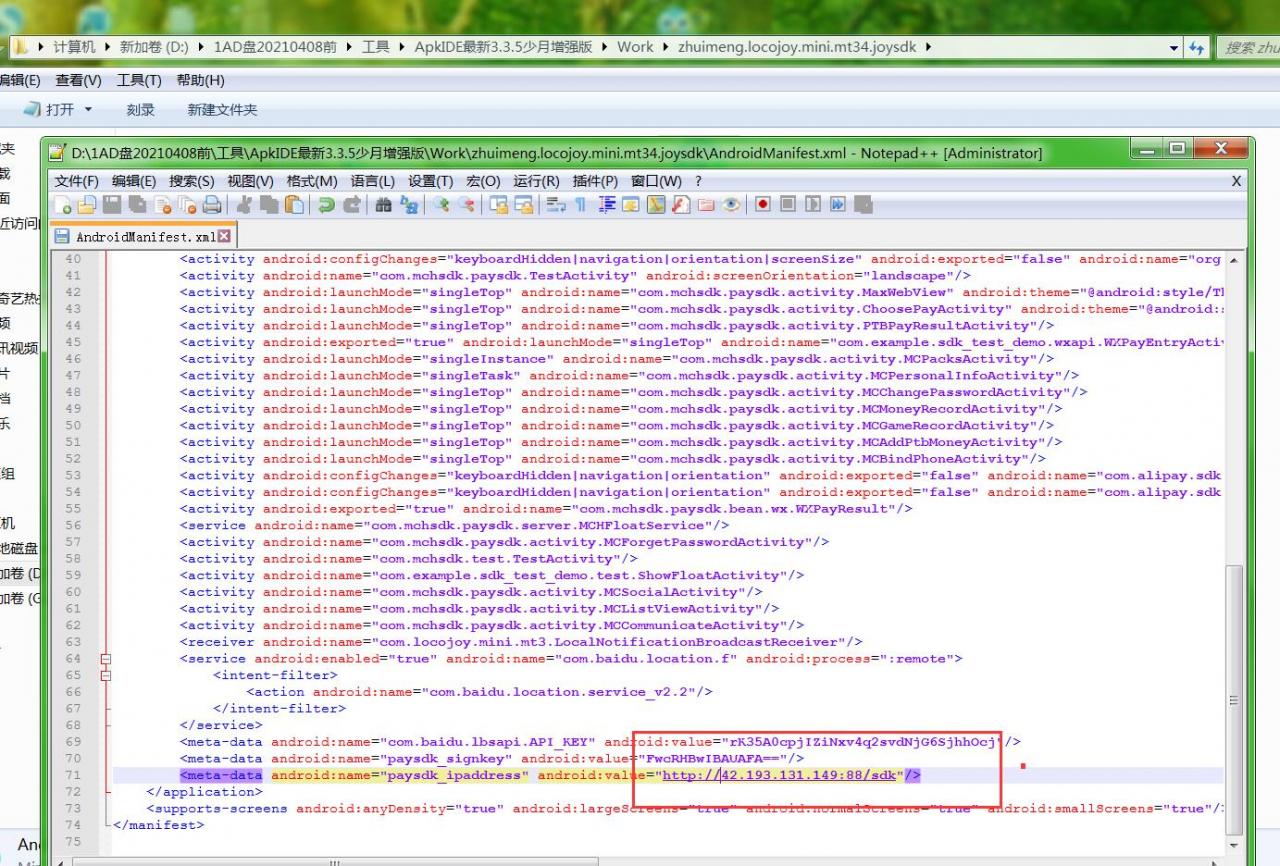Viewport: 1280px width, 866px height.
Task: Open Find dialog via binoculars icon
Action: coord(384,205)
